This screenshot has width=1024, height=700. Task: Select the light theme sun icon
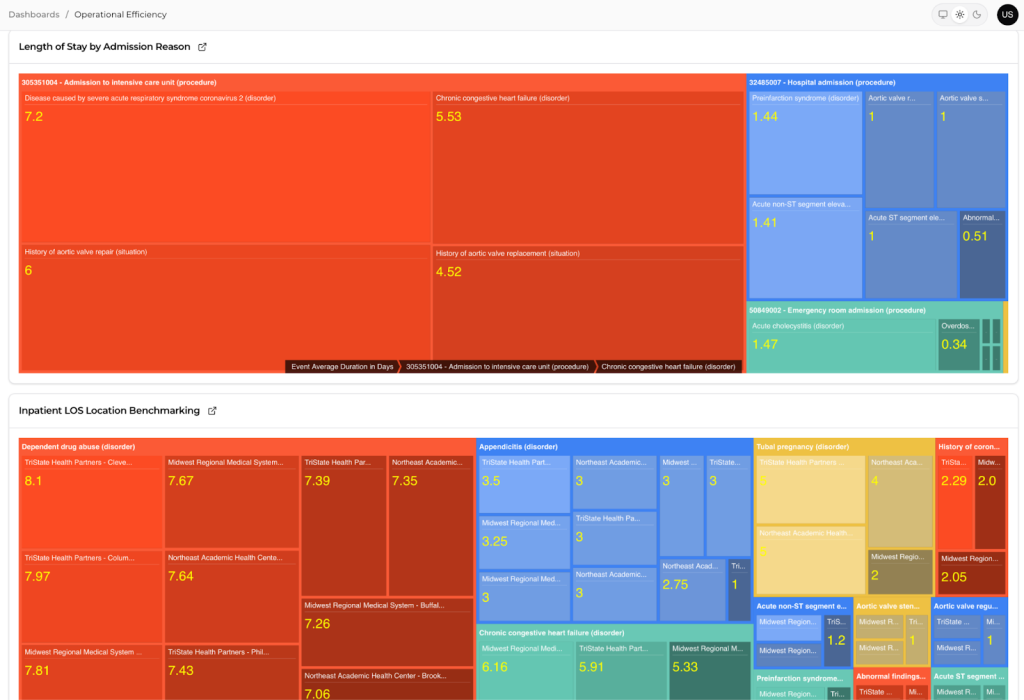click(x=960, y=15)
